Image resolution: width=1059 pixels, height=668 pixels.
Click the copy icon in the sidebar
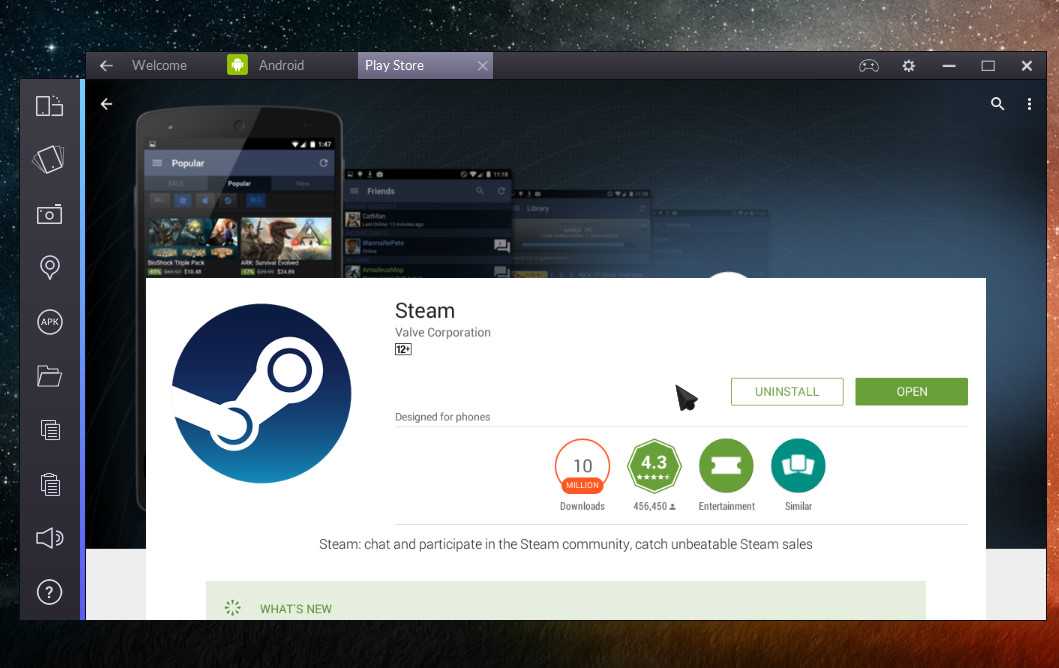point(50,430)
